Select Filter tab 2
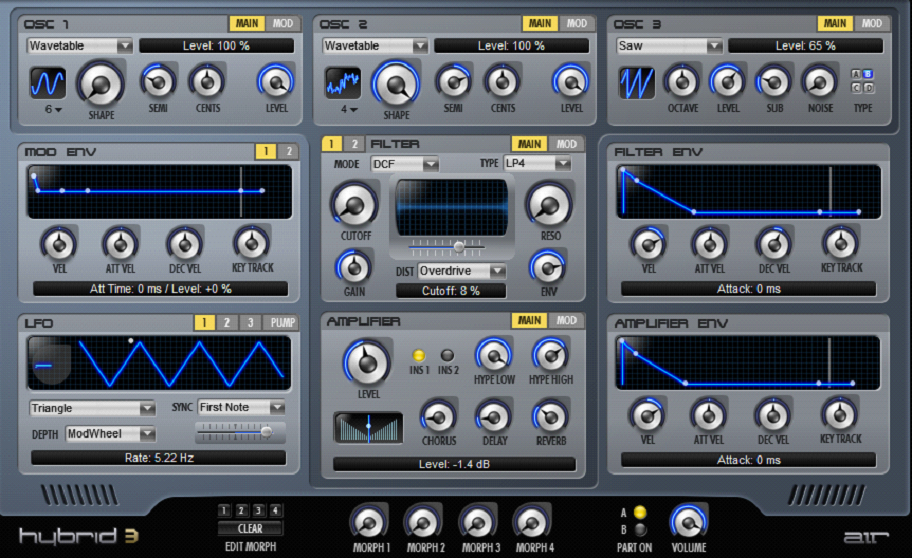Screen dimensions: 912x558 point(354,144)
